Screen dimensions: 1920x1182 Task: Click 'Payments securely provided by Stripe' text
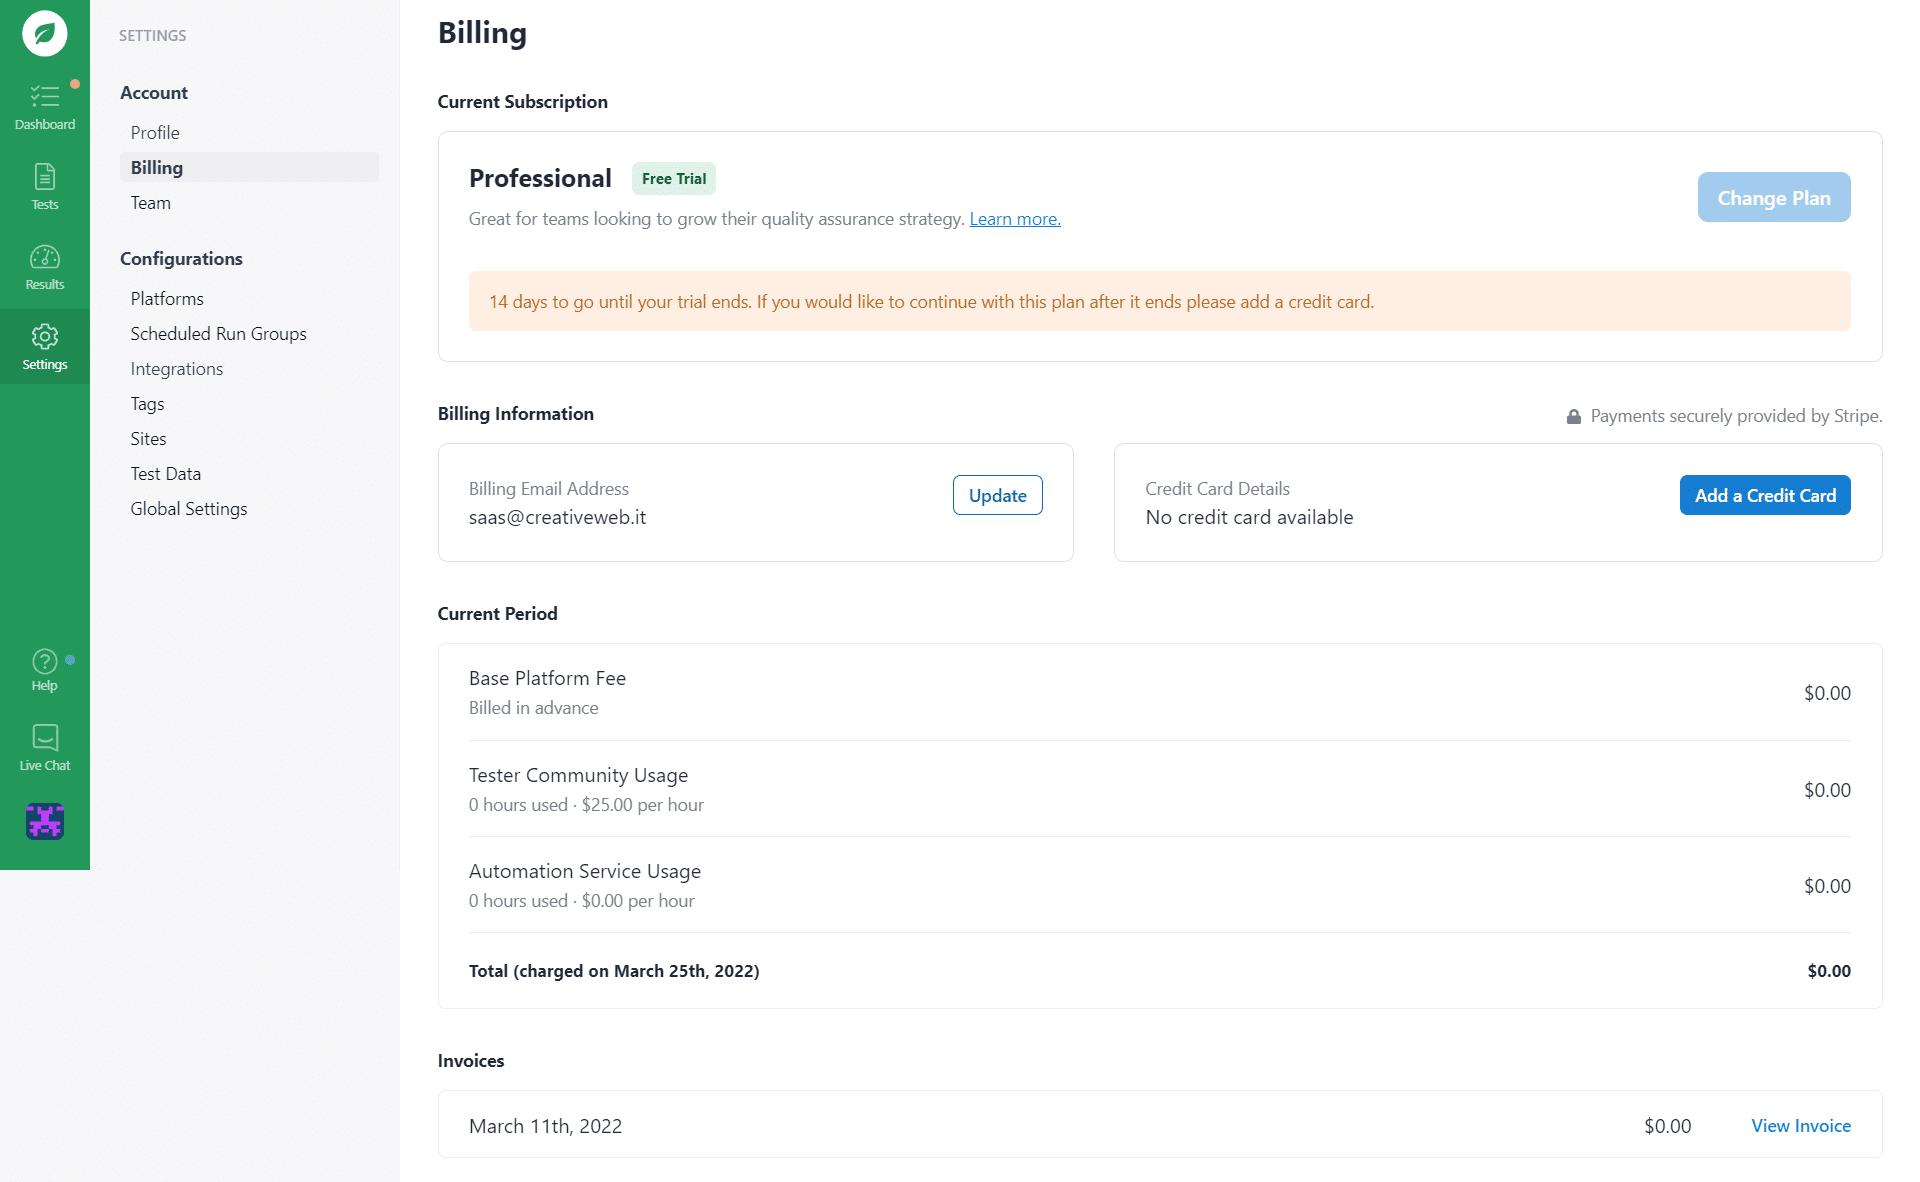1736,416
